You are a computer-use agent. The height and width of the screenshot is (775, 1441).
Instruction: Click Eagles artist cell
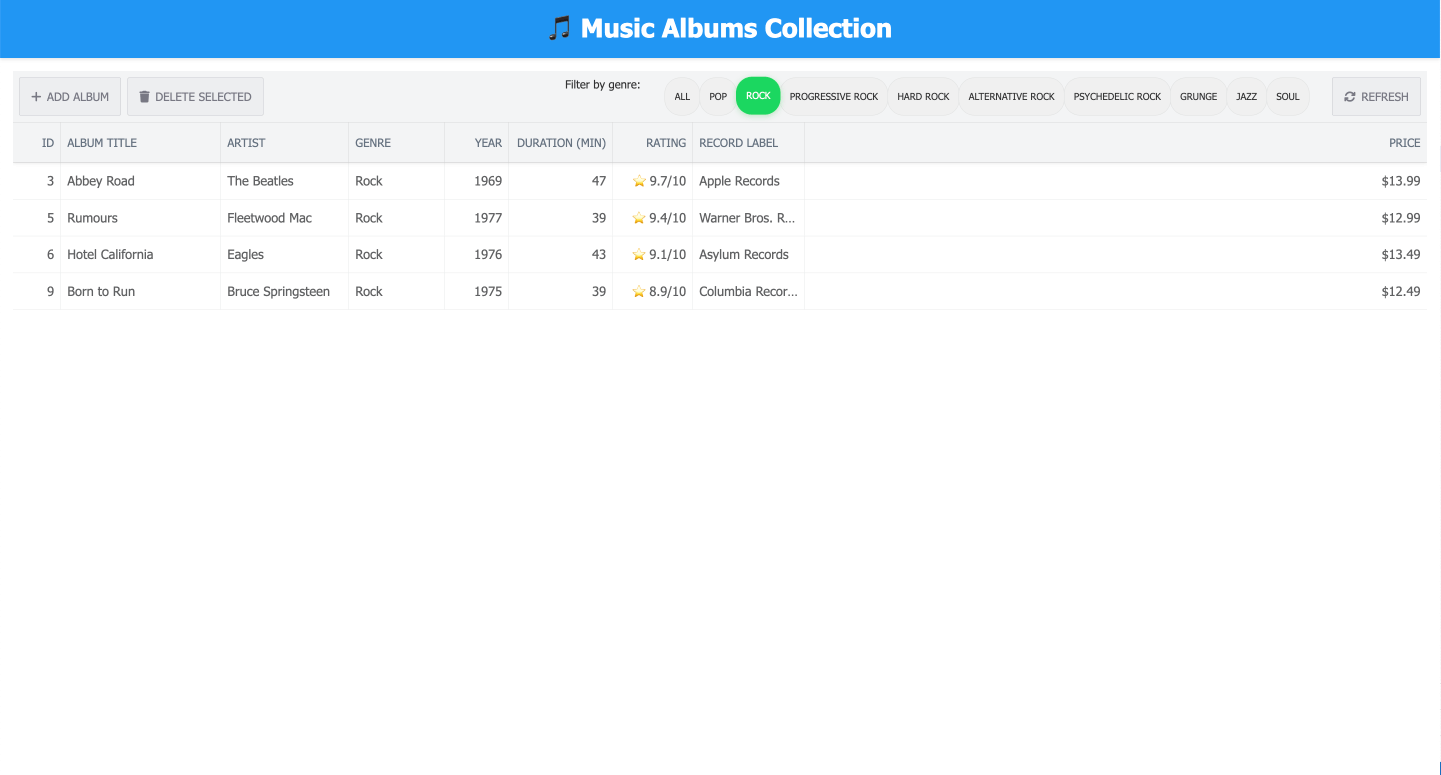point(285,255)
